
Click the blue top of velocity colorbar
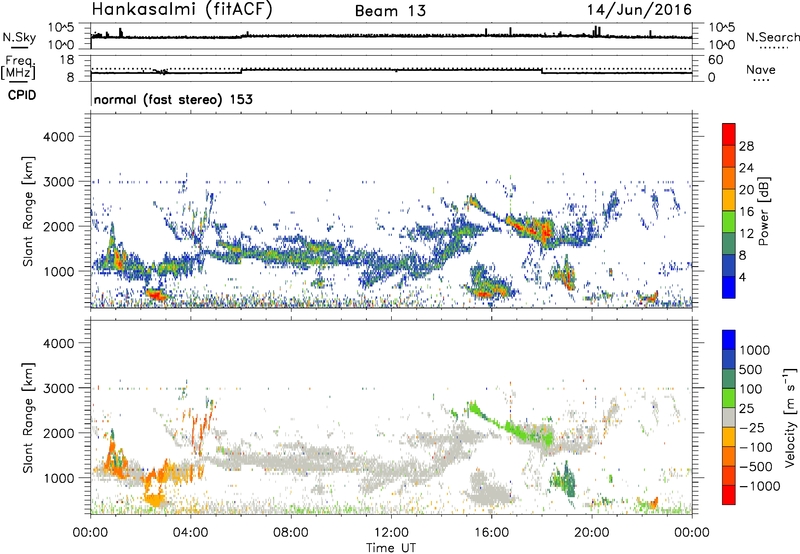[729, 340]
